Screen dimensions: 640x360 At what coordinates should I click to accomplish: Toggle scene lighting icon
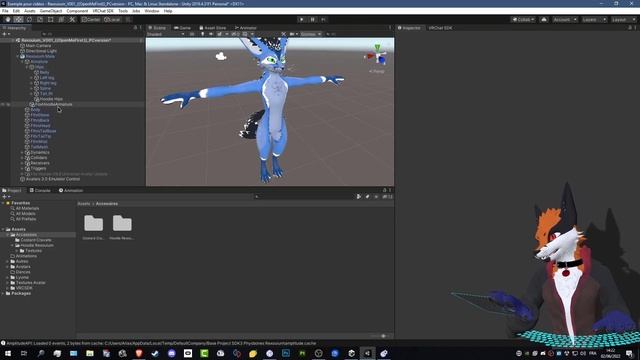pos(202,34)
